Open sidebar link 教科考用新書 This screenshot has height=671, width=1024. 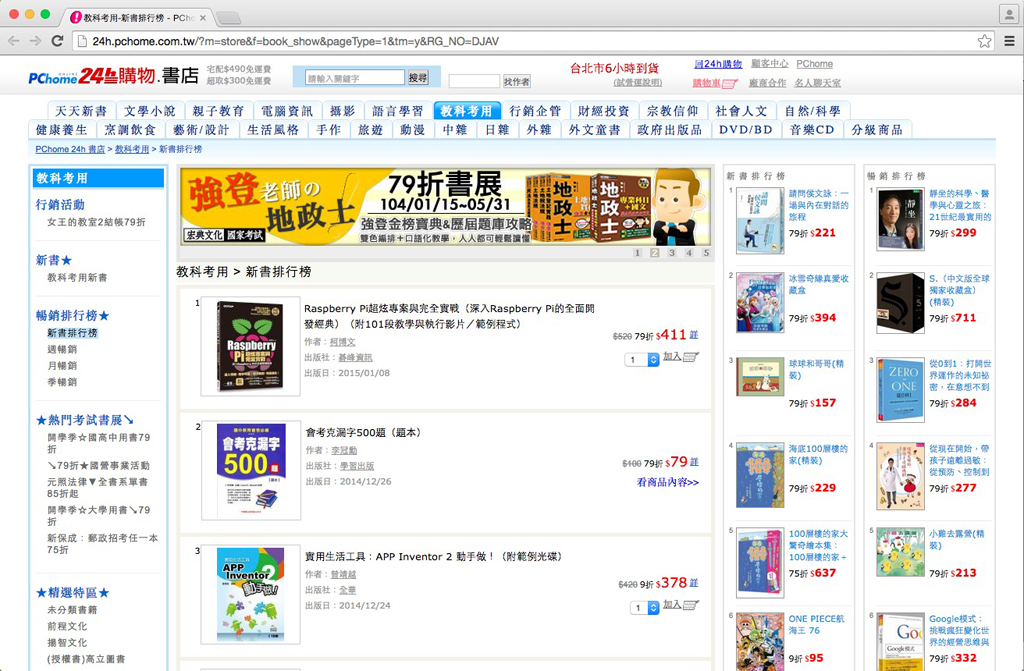point(77,278)
